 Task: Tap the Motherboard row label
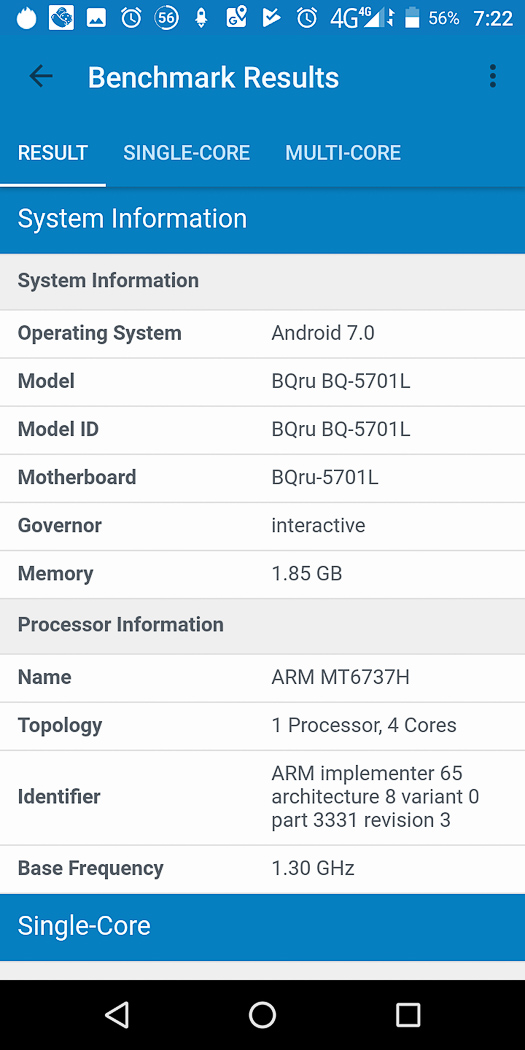(76, 477)
